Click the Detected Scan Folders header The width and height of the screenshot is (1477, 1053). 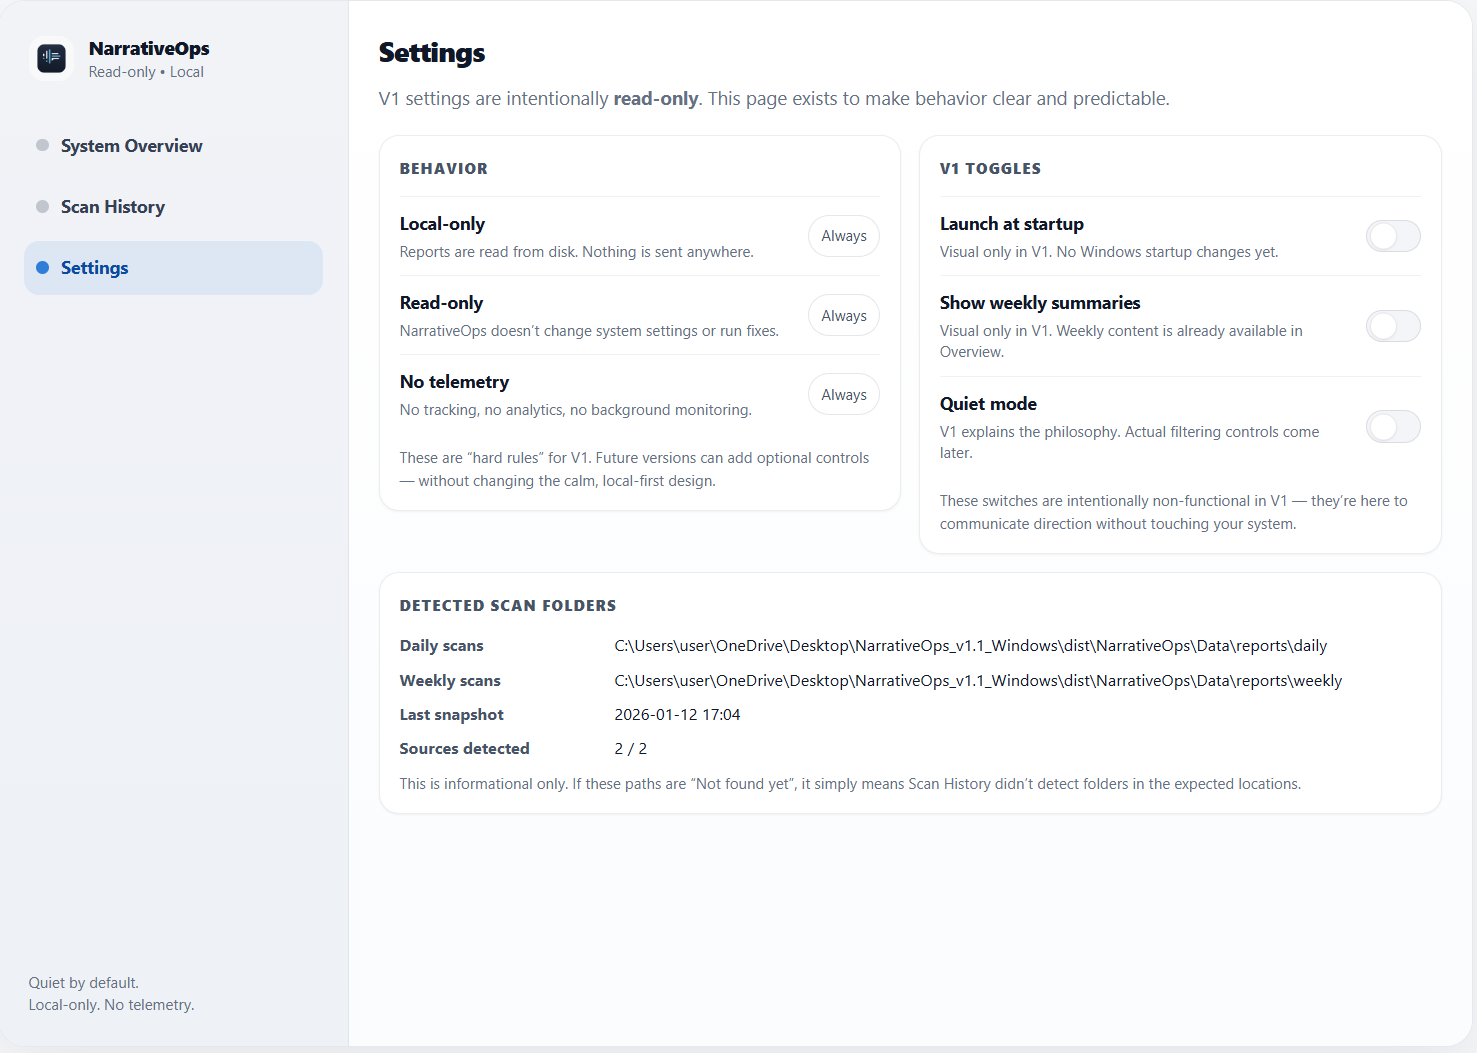tap(507, 606)
